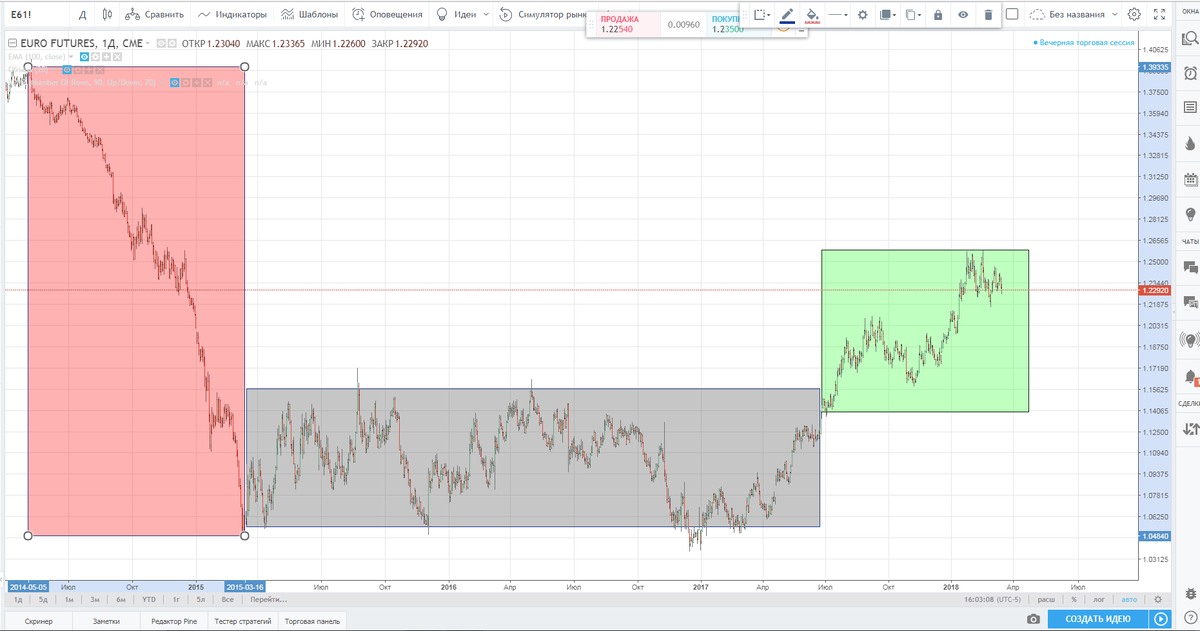Viewport: 1200px width, 631px height.
Task: Toggle visibility eye for Объём indicator
Action: click(67, 70)
